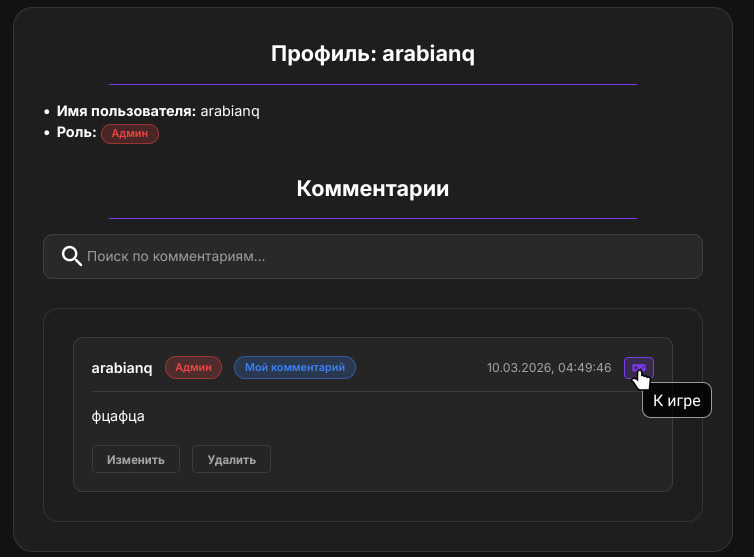
Task: Click the "Комментарии" section heading
Action: pyautogui.click(x=372, y=188)
